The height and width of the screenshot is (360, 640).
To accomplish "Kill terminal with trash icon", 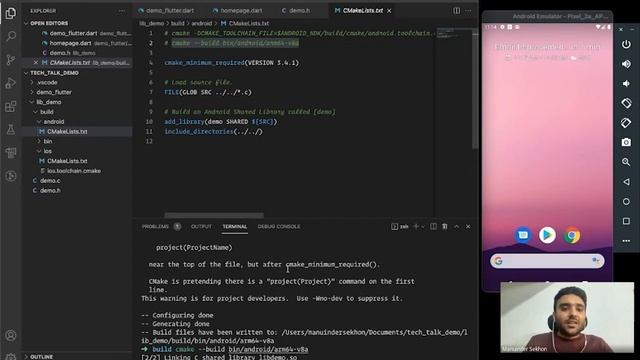I will [x=445, y=226].
